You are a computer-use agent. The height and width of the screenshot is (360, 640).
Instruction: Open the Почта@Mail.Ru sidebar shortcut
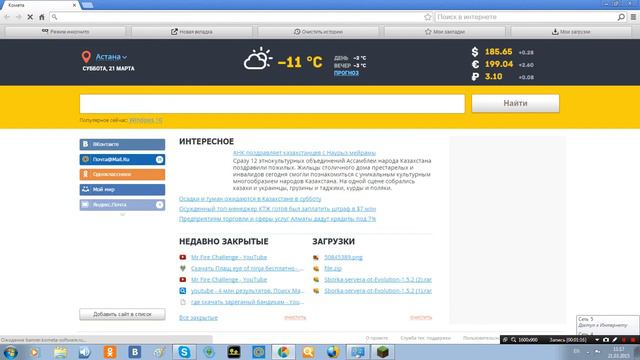122,159
